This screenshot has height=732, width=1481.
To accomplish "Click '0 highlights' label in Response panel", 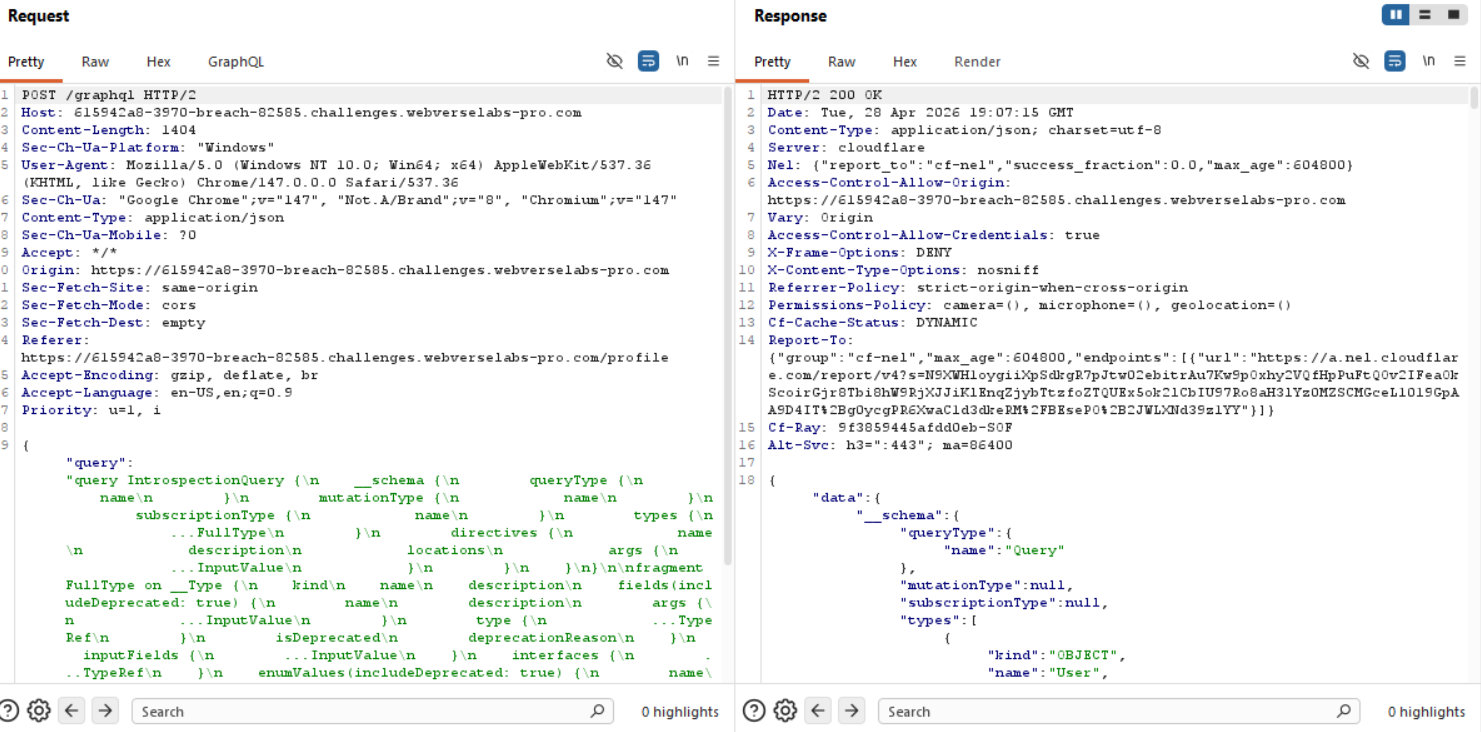I will pyautogui.click(x=1426, y=712).
